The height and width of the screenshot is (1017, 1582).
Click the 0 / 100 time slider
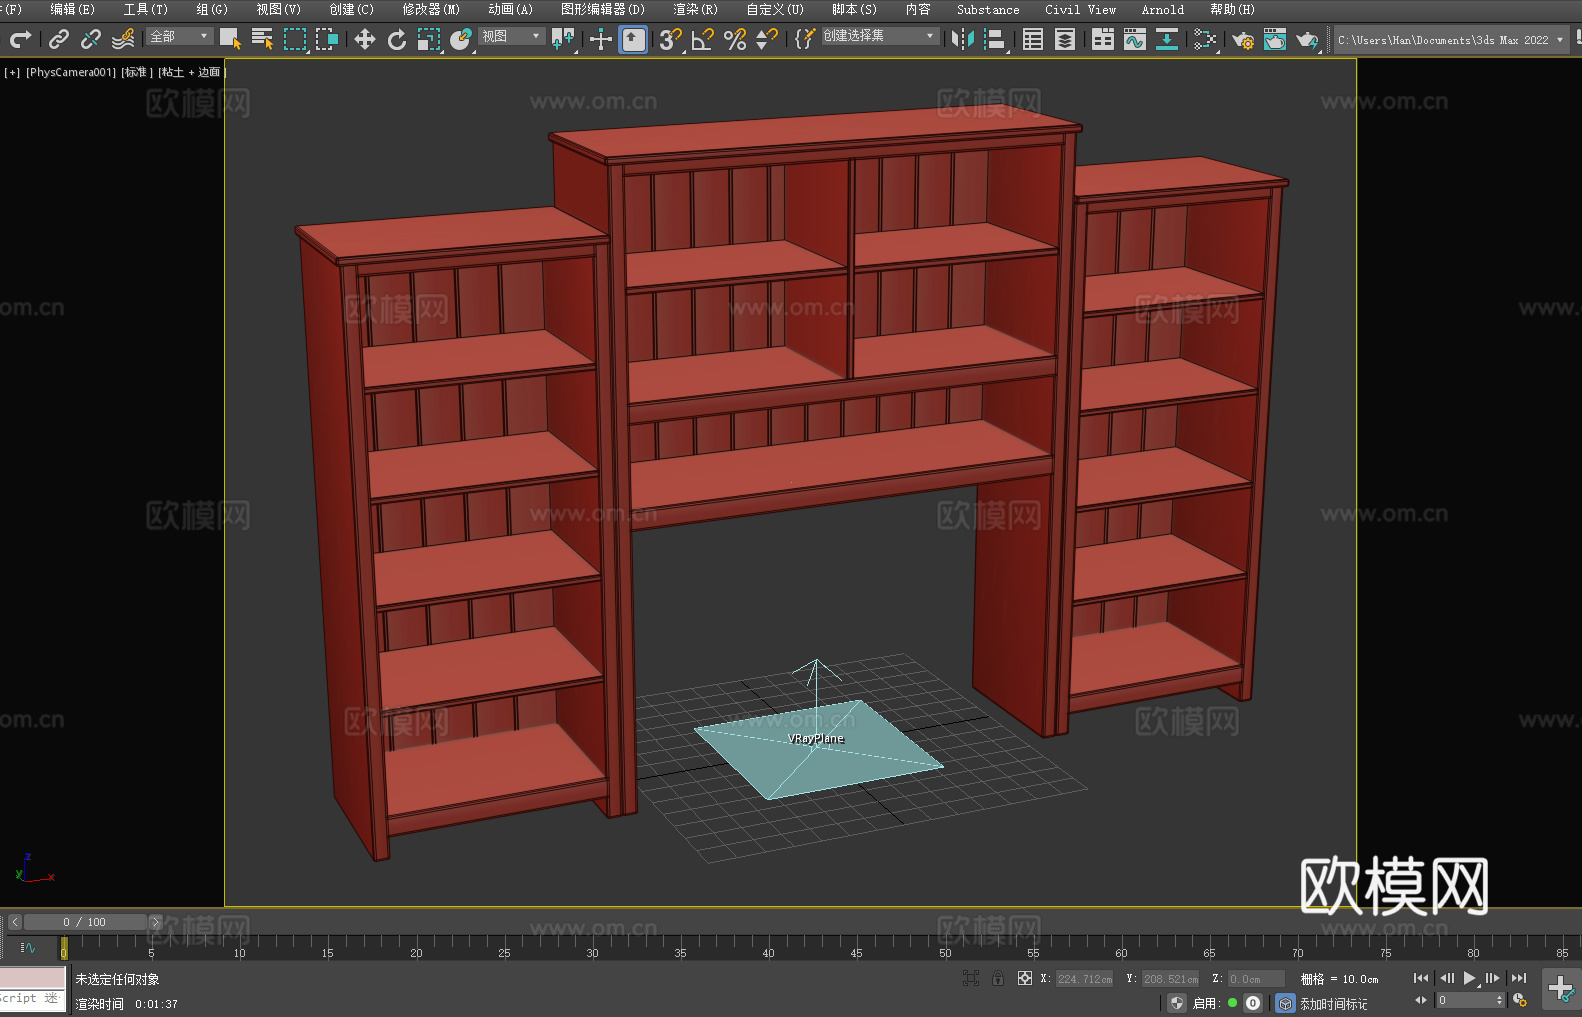pyautogui.click(x=85, y=922)
